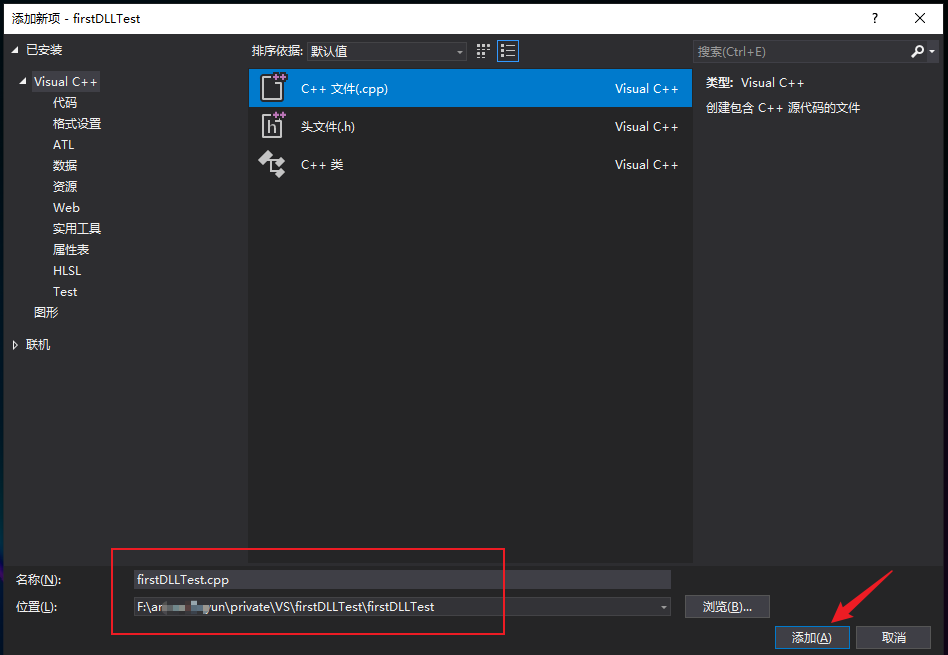The image size is (948, 655).
Task: Click the 类型: Visual C++ description text
Action: coord(755,83)
